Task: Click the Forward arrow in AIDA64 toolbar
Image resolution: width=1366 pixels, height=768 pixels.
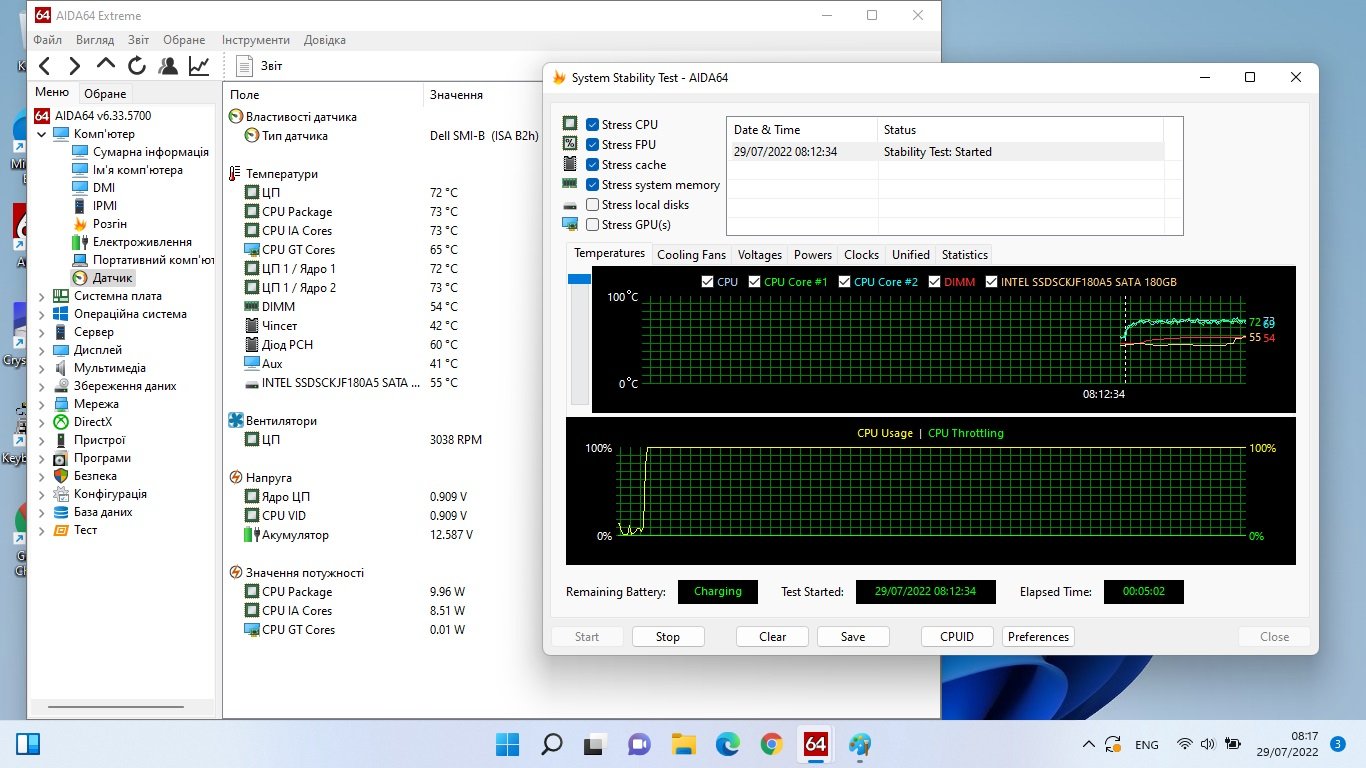Action: click(75, 66)
